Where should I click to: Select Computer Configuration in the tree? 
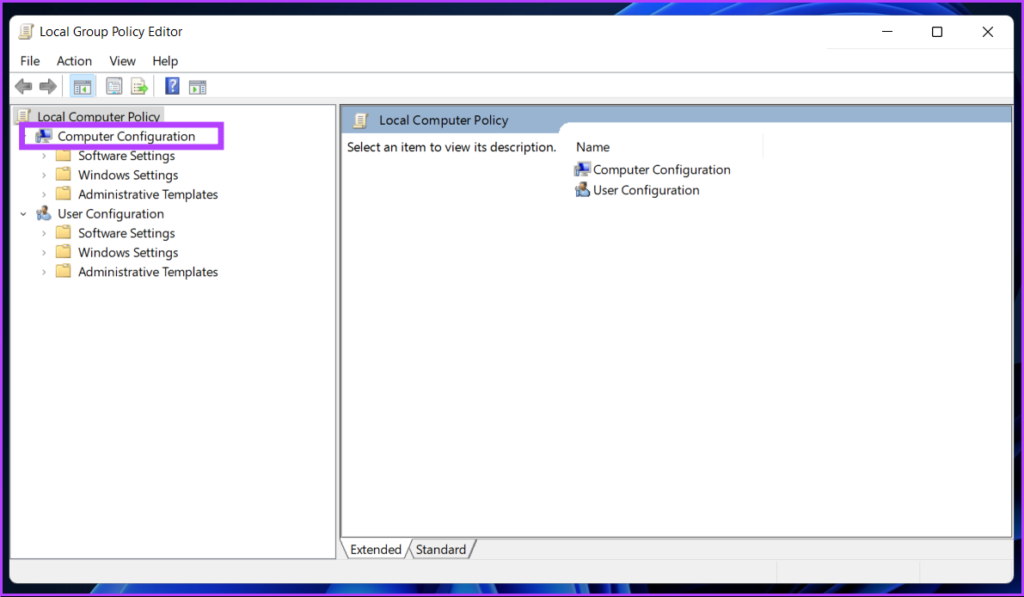126,136
